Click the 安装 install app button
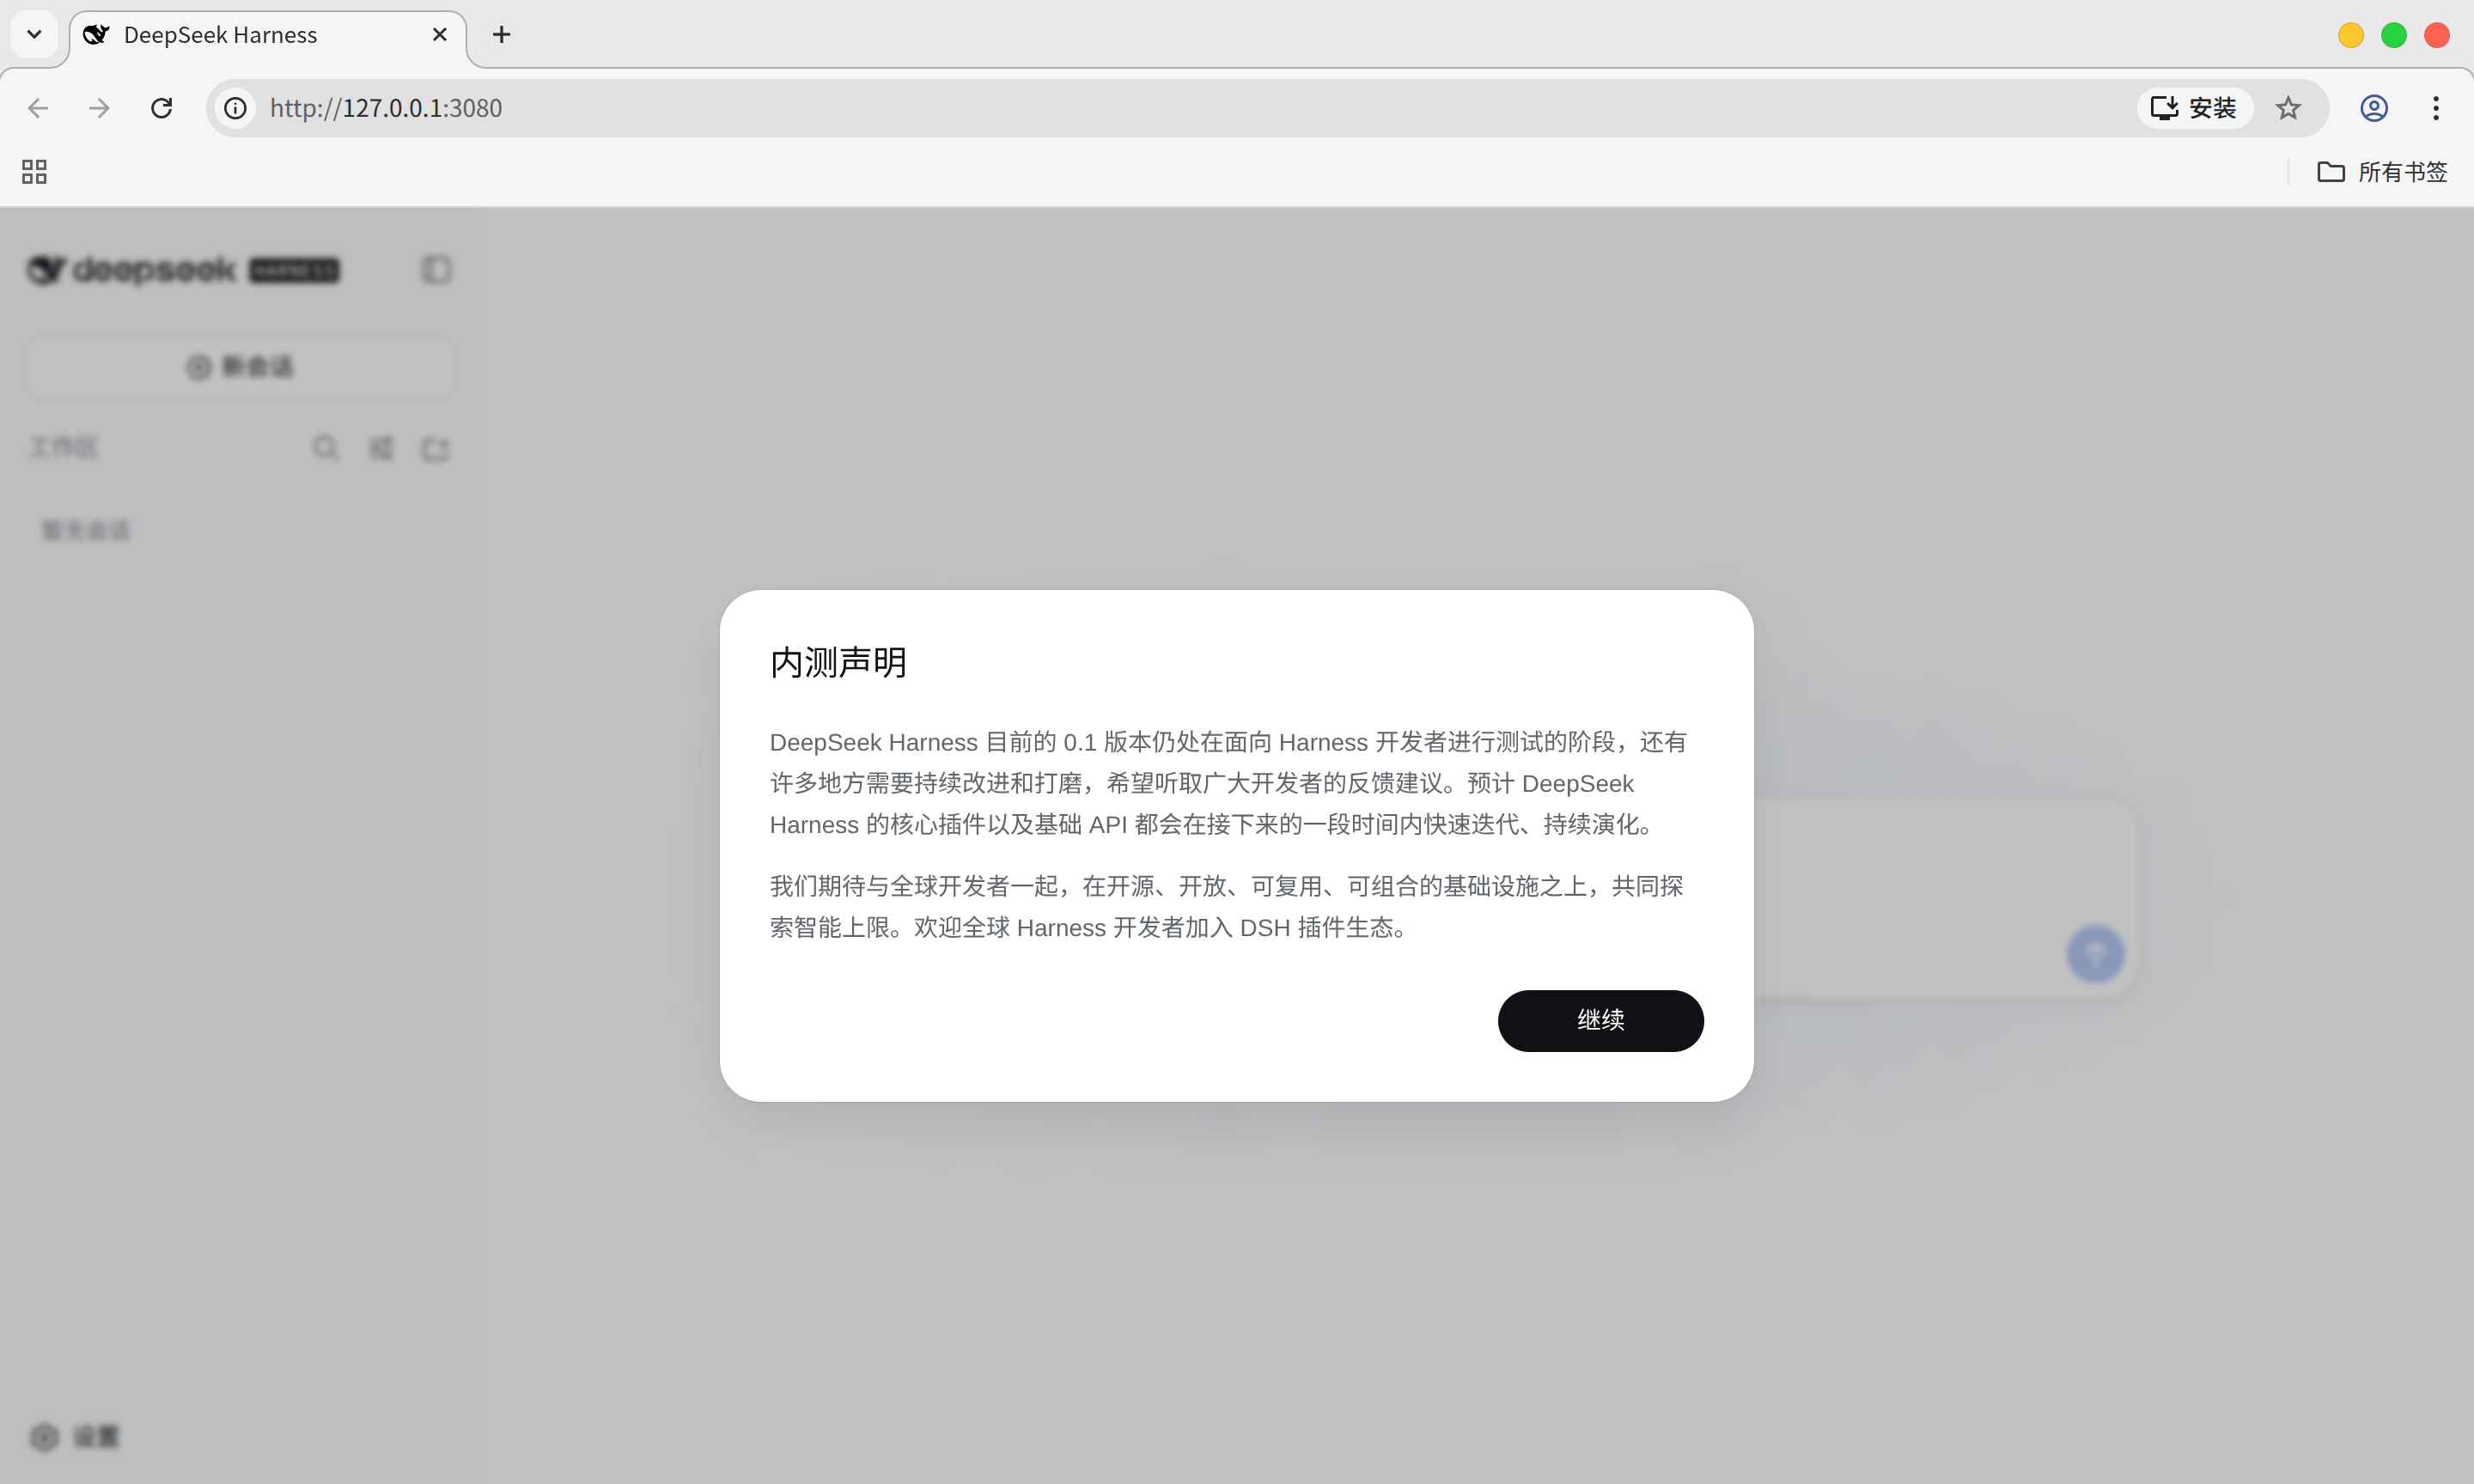The width and height of the screenshot is (2474, 1484). point(2195,108)
